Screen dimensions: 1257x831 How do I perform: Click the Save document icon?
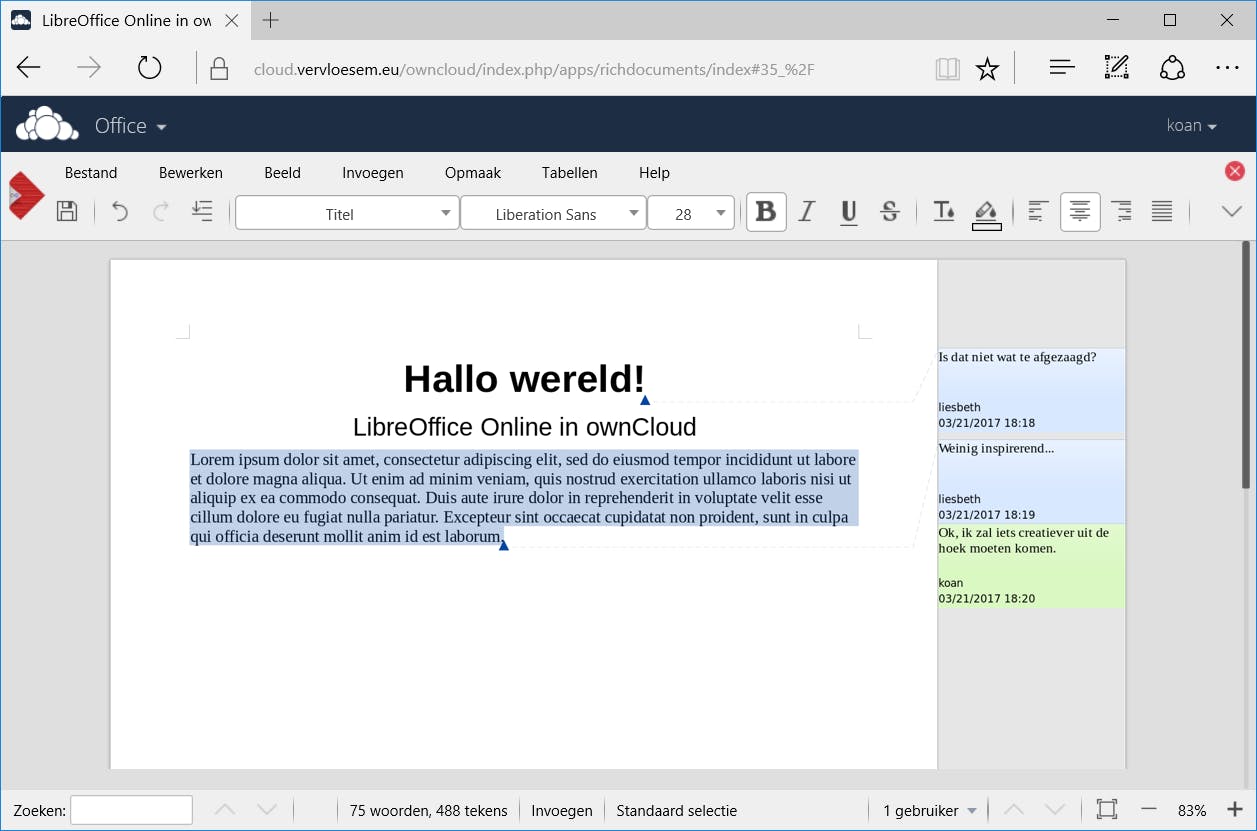(x=67, y=211)
